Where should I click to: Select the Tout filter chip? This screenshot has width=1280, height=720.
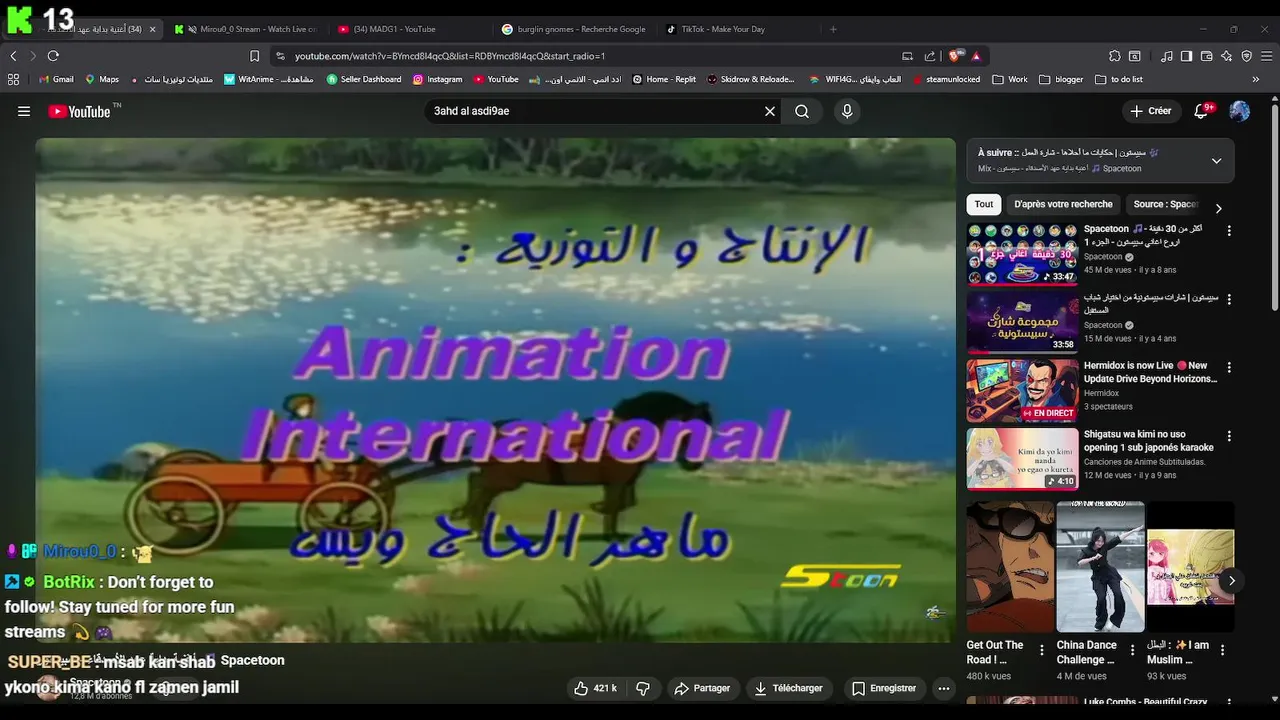[x=984, y=204]
